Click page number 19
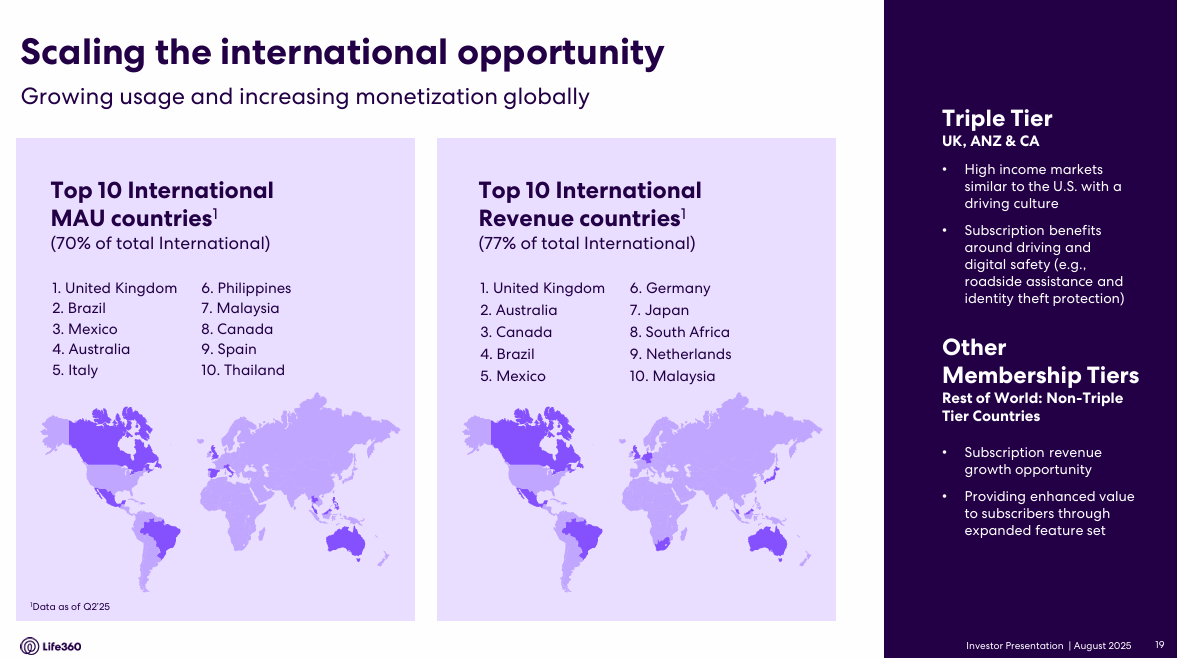The width and height of the screenshot is (1177, 658). pos(1160,645)
